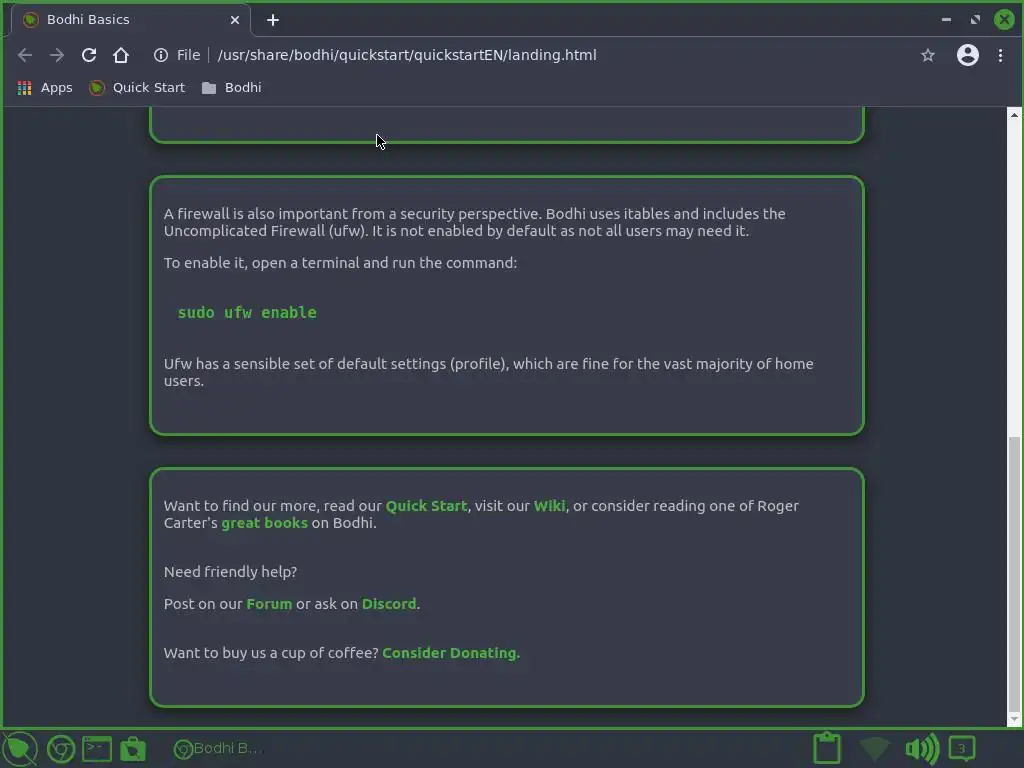This screenshot has height=768, width=1024.
Task: Click the scrollbar up arrow
Action: pyautogui.click(x=1014, y=115)
